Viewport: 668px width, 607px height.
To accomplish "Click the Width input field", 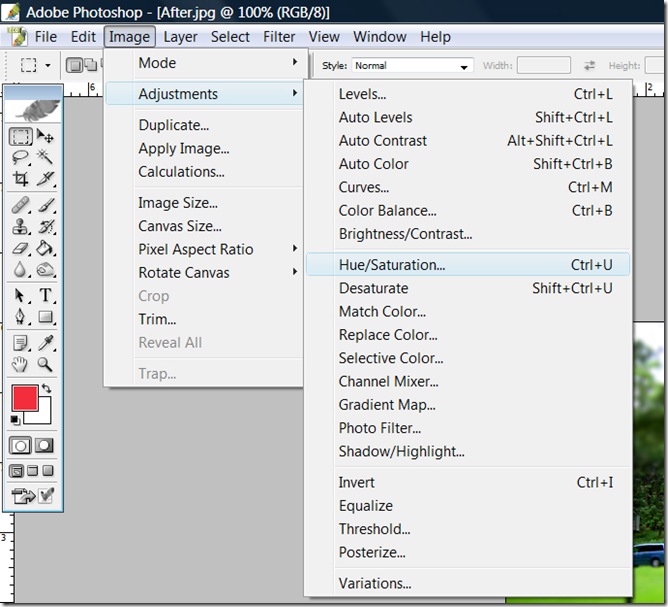I will pos(544,65).
